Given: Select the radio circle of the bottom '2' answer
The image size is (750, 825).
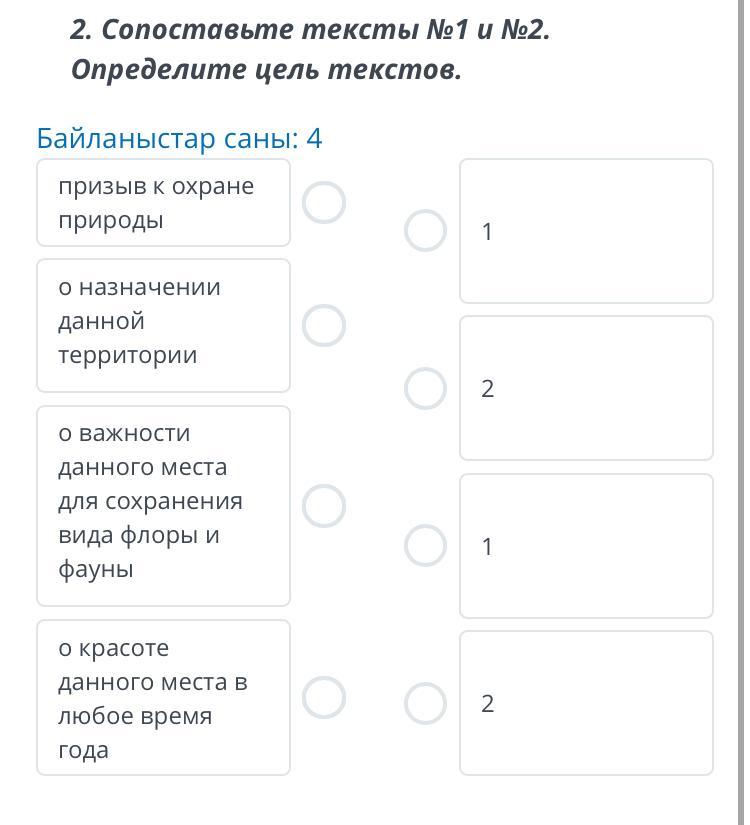Looking at the screenshot, I should click(425, 703).
